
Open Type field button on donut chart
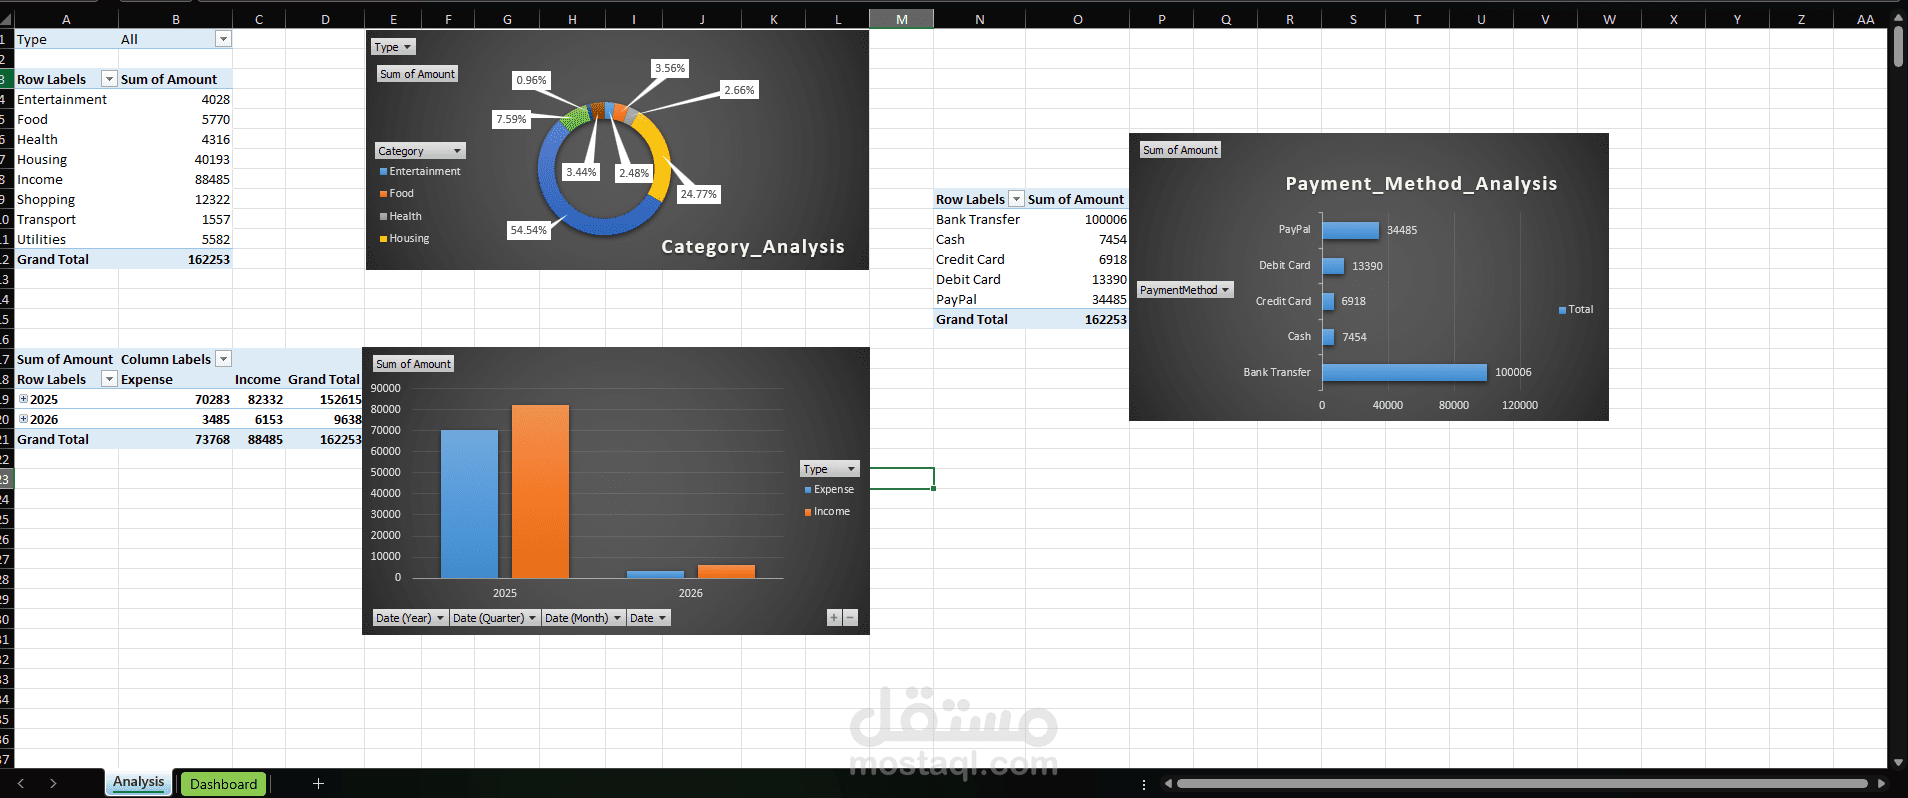[392, 47]
